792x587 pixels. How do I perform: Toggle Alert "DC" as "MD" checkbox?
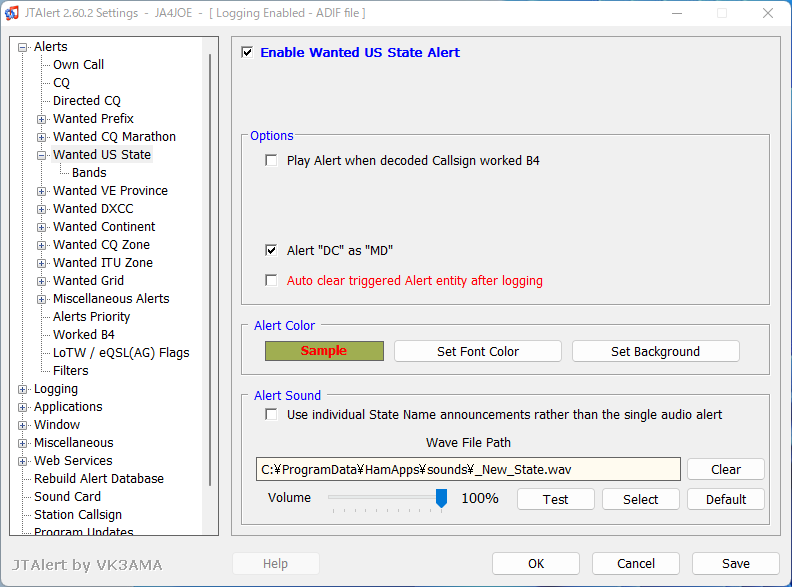coord(271,250)
